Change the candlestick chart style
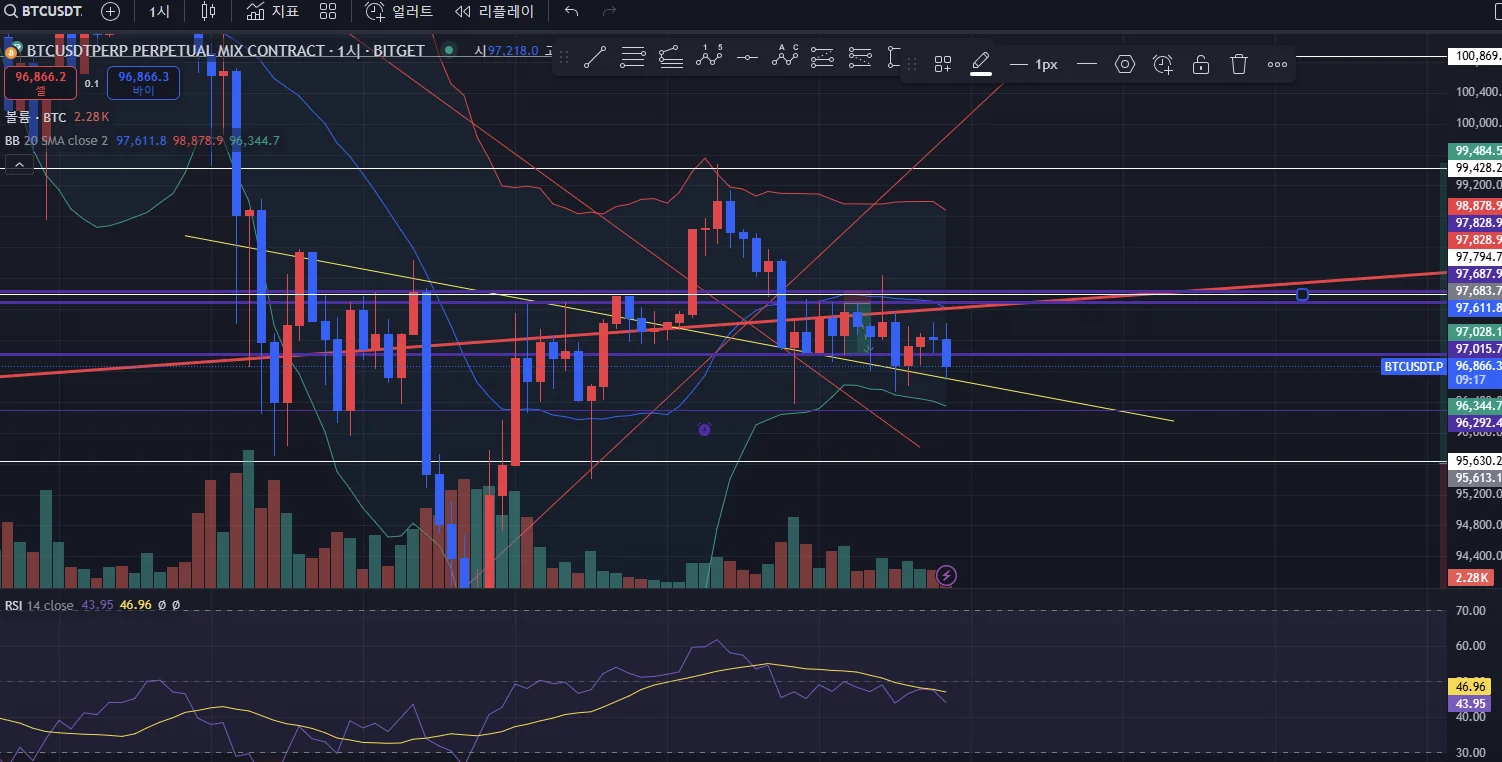Viewport: 1502px width, 762px height. pyautogui.click(x=208, y=12)
